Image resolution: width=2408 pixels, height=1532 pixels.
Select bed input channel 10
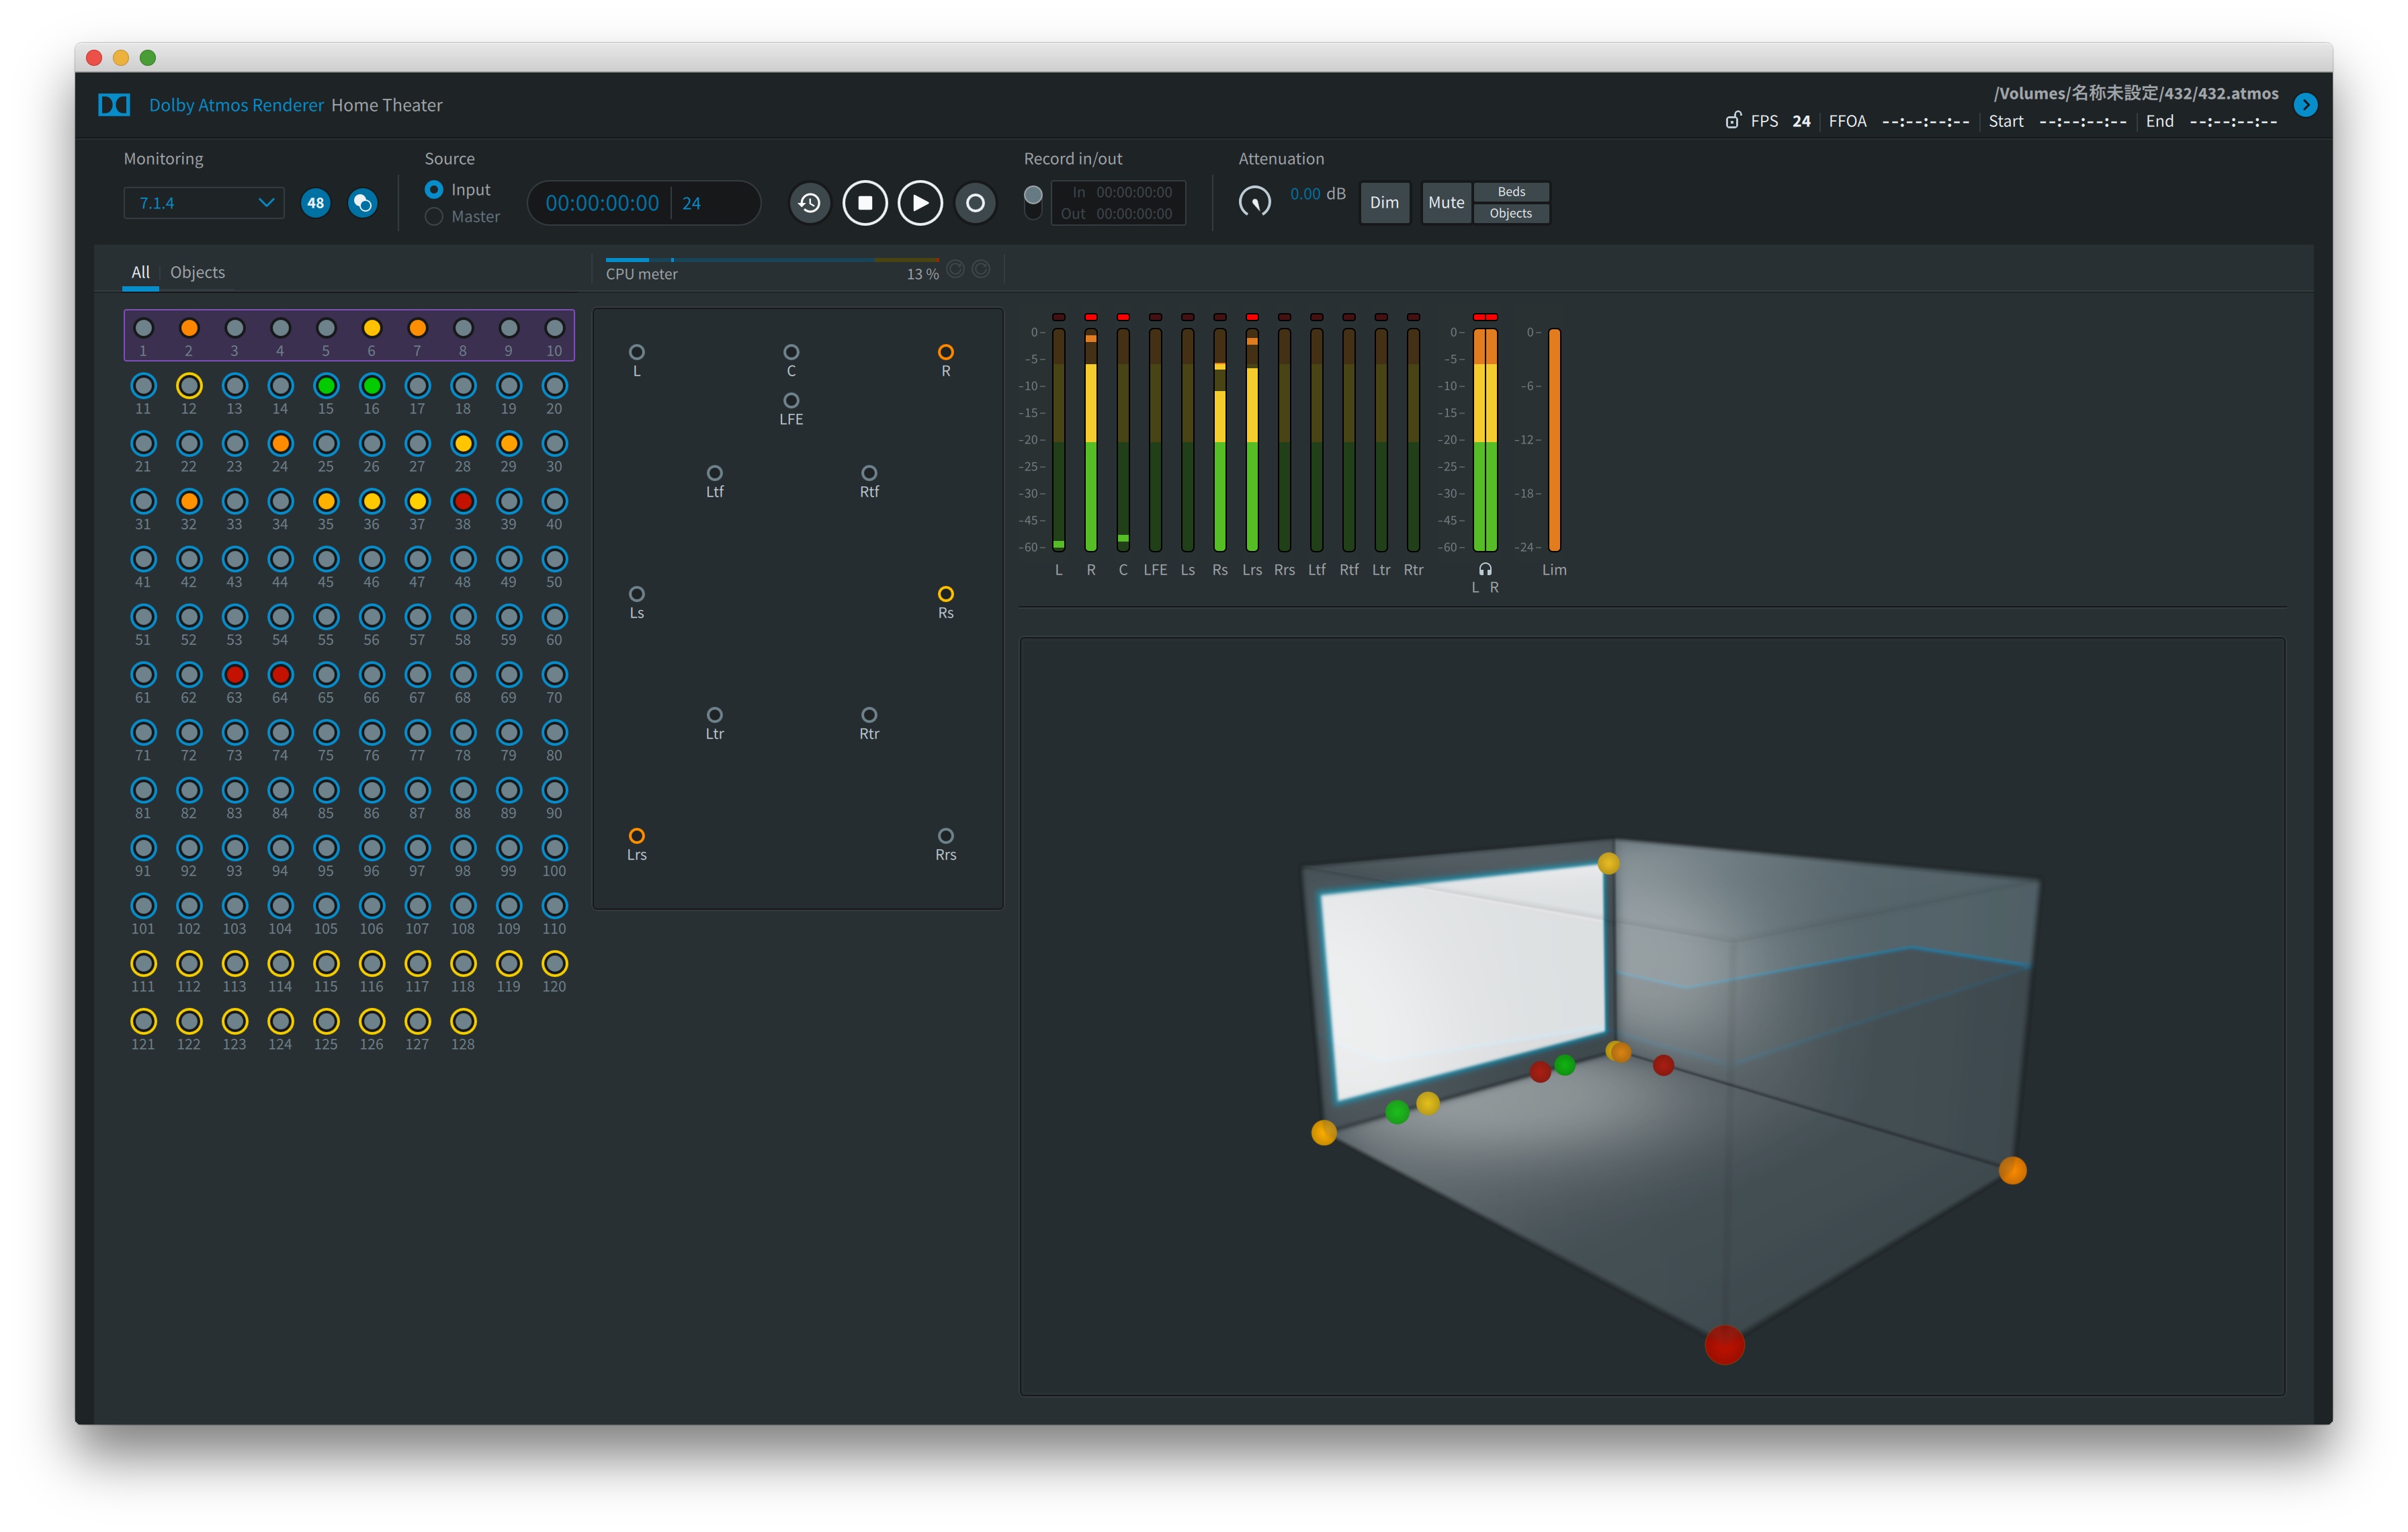tap(555, 328)
